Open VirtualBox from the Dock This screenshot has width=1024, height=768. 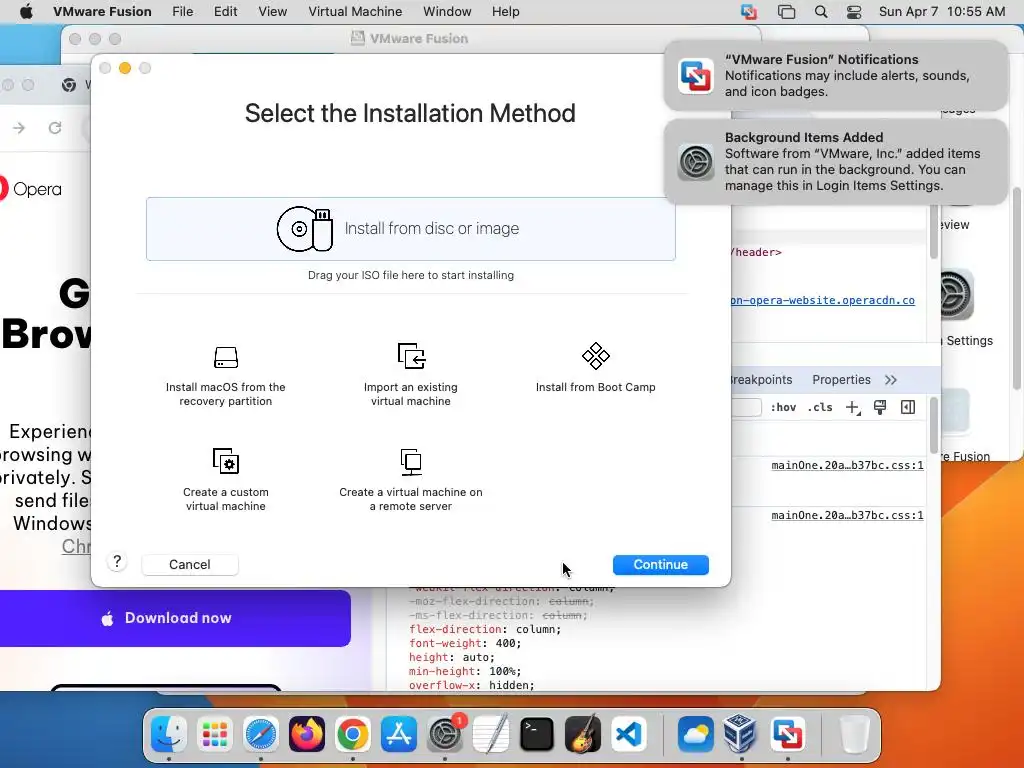(741, 734)
